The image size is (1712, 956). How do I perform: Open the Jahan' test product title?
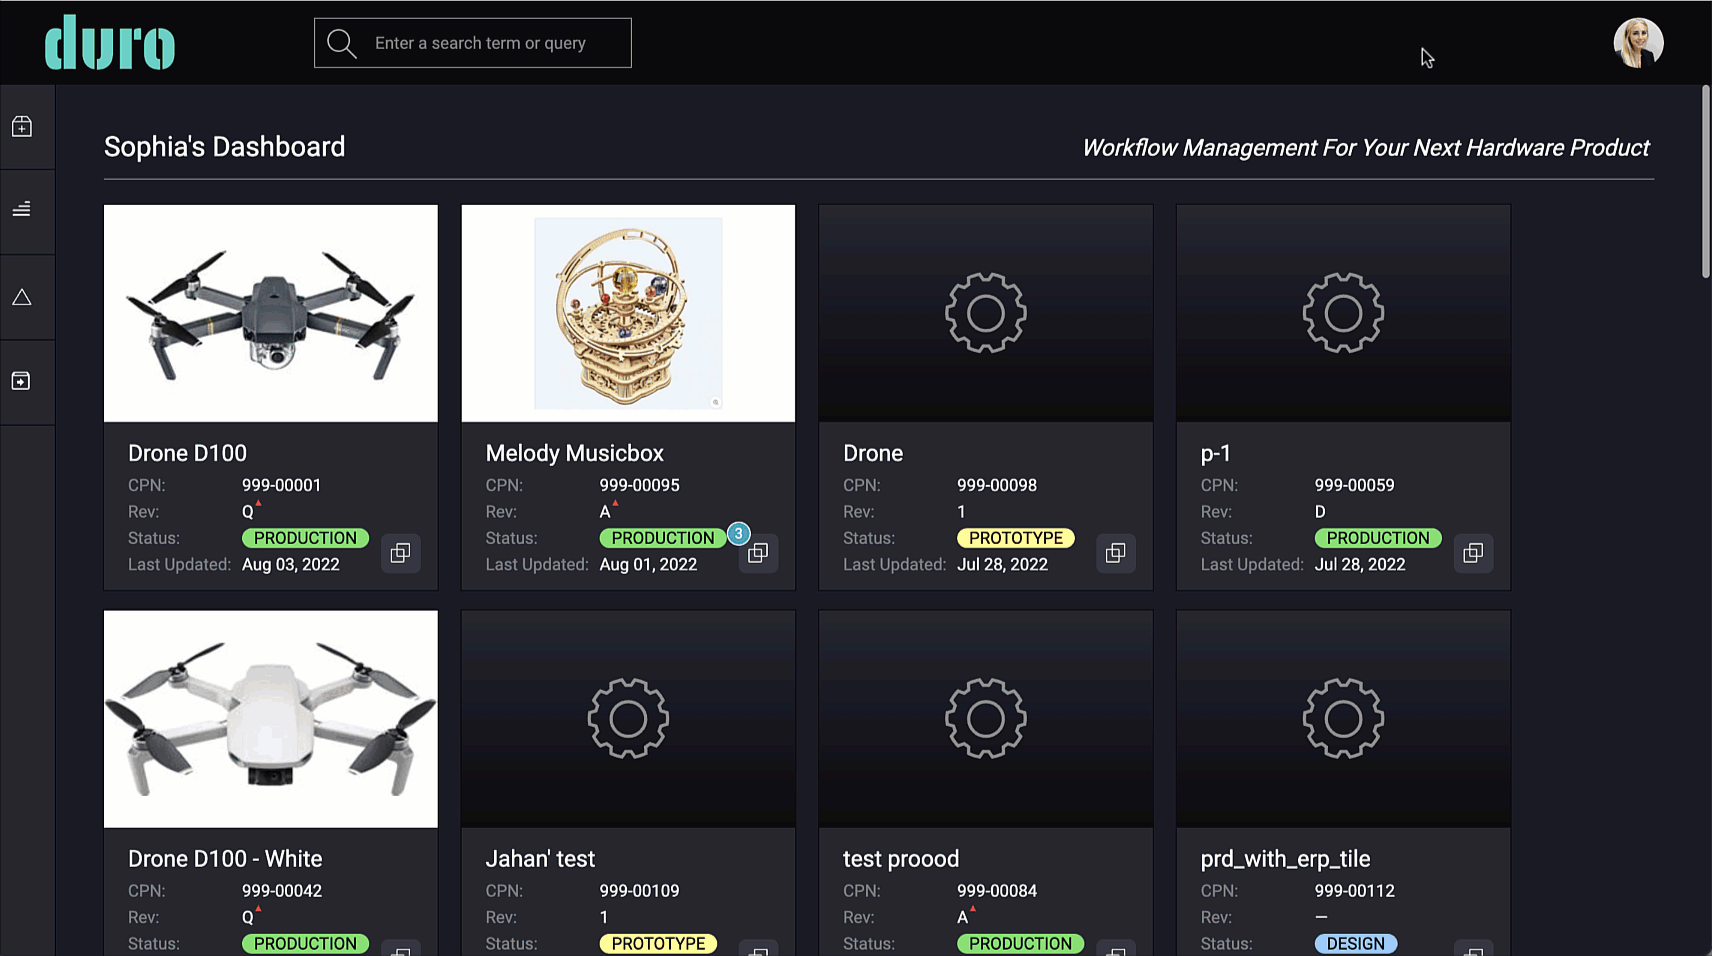(540, 858)
